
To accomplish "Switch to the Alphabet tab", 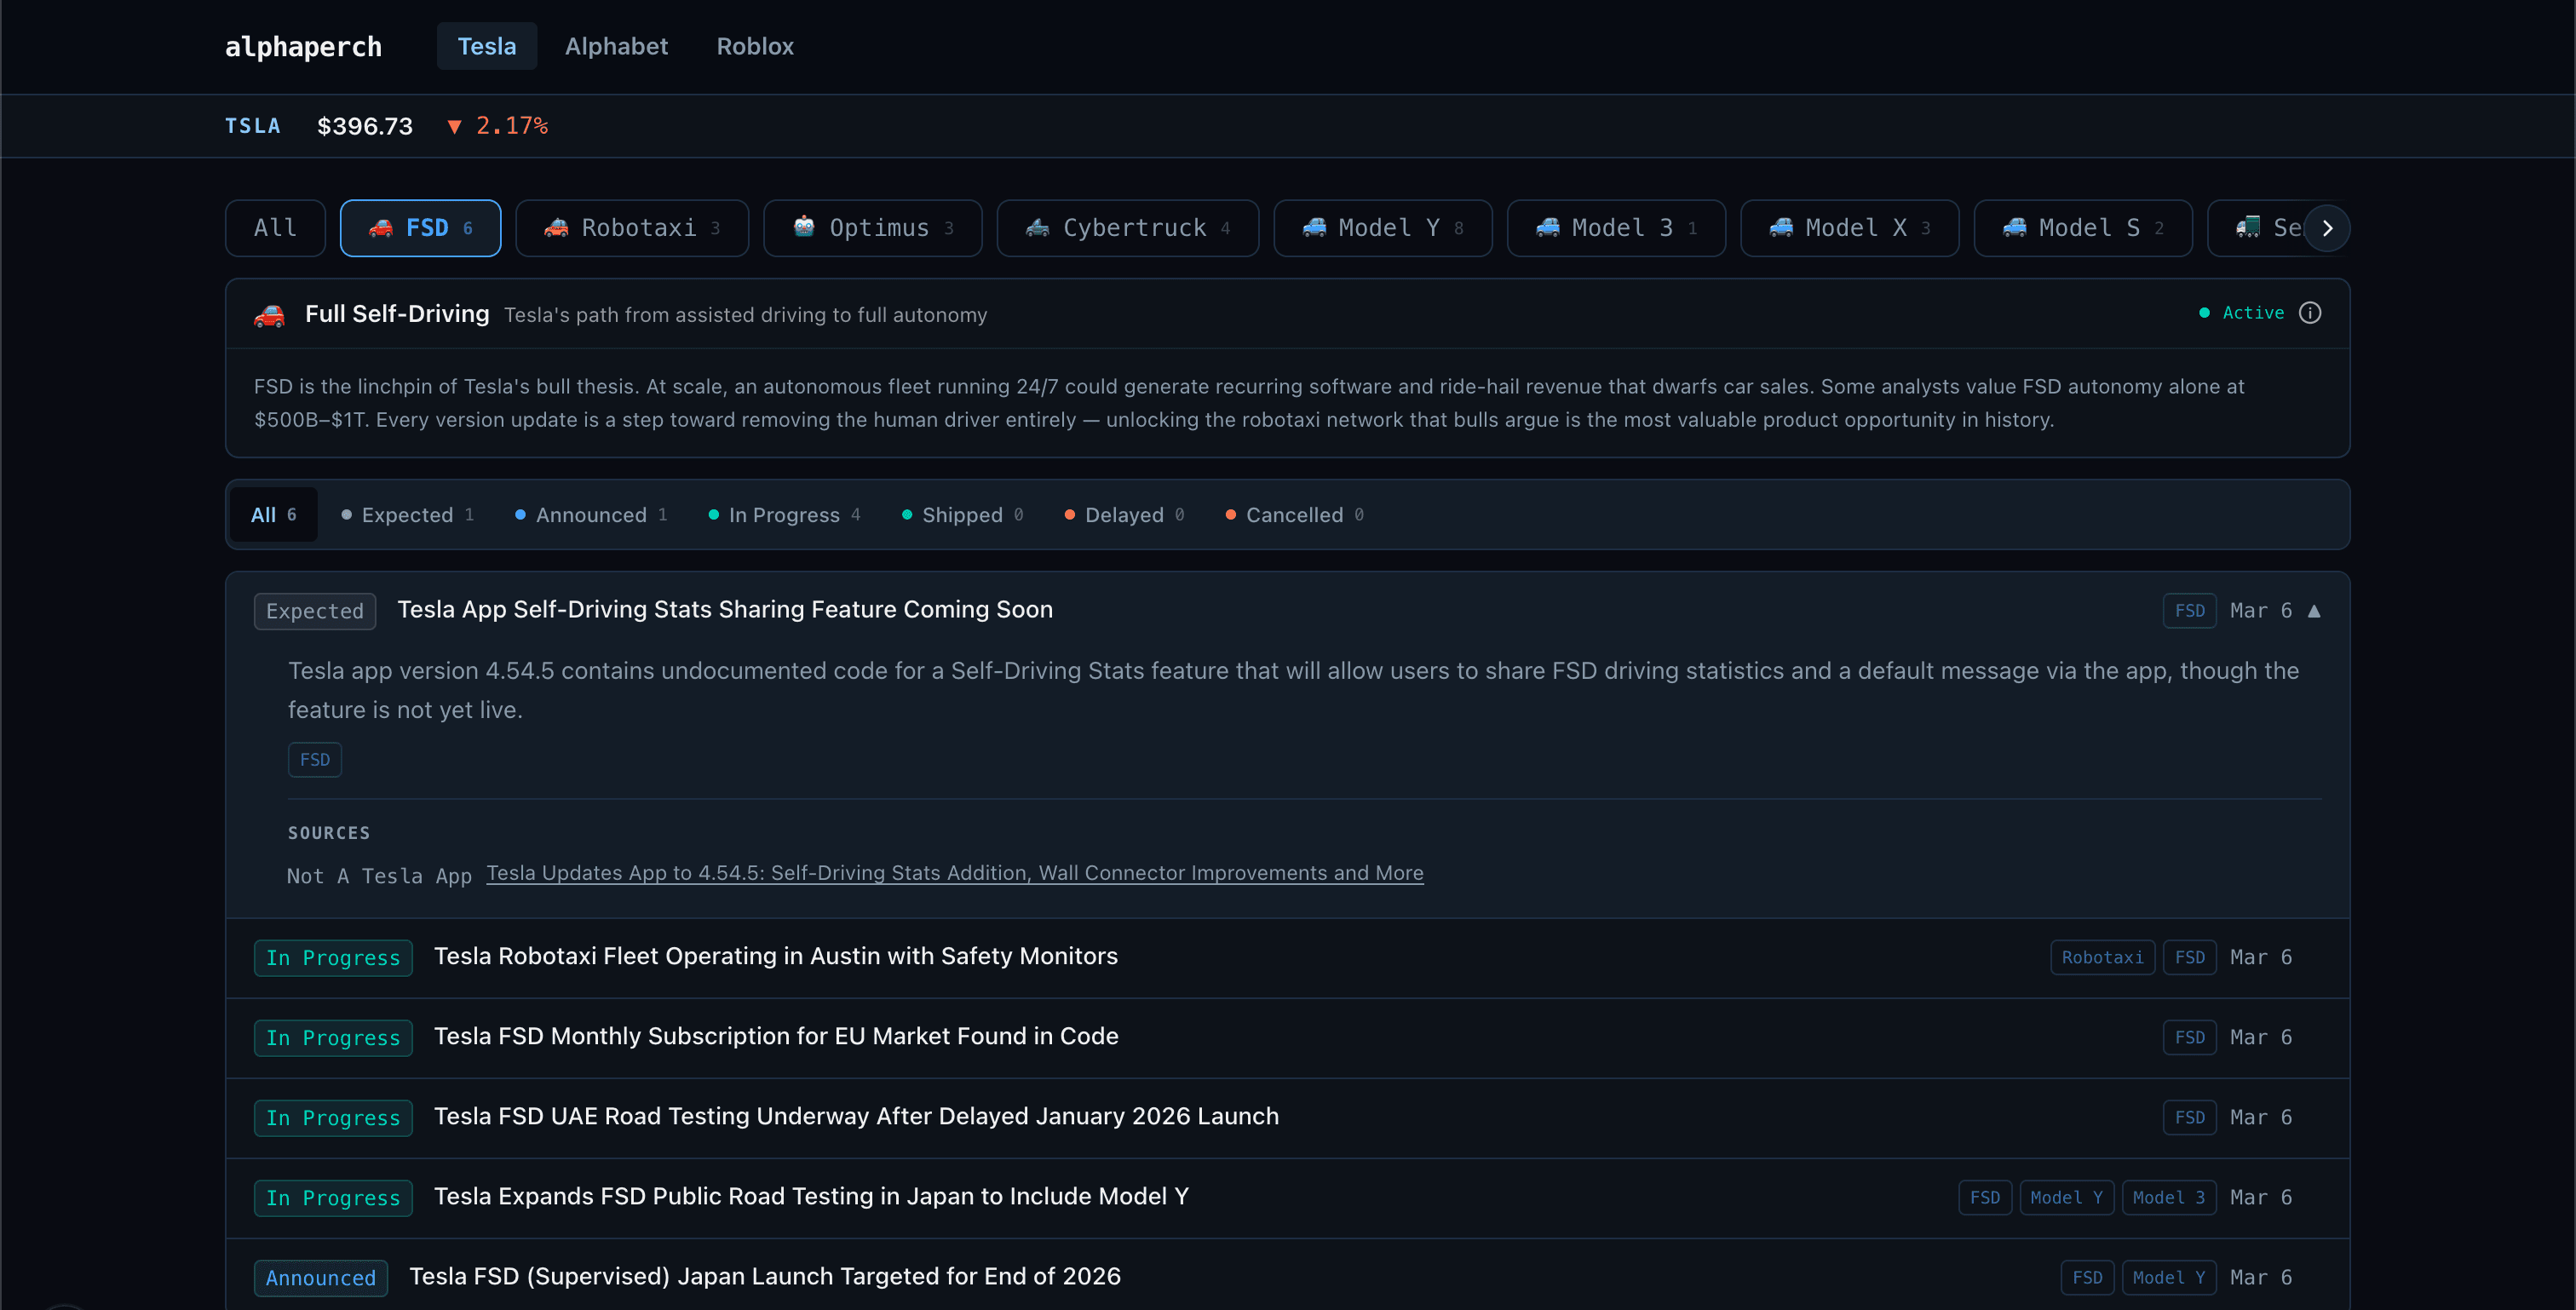I will (616, 46).
